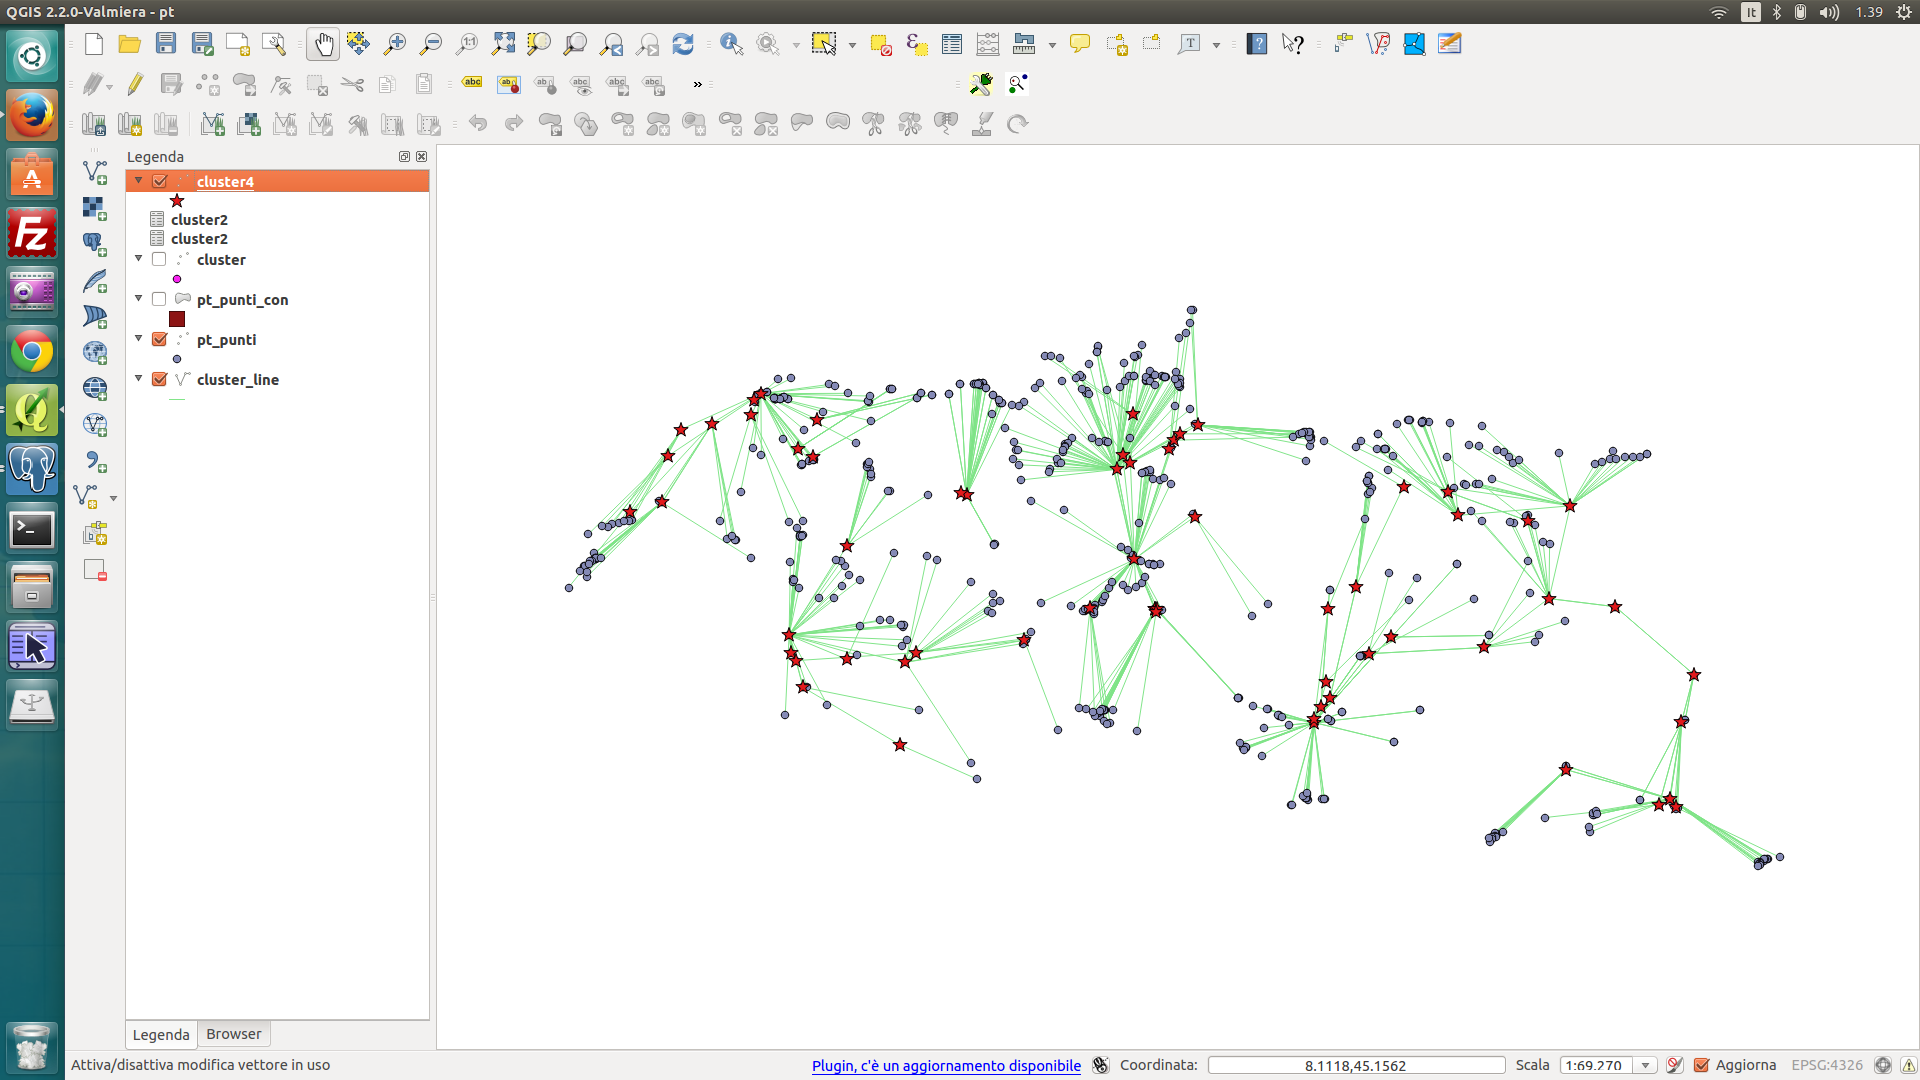Undock the Legenda panel
The image size is (1920, 1080).
click(404, 157)
